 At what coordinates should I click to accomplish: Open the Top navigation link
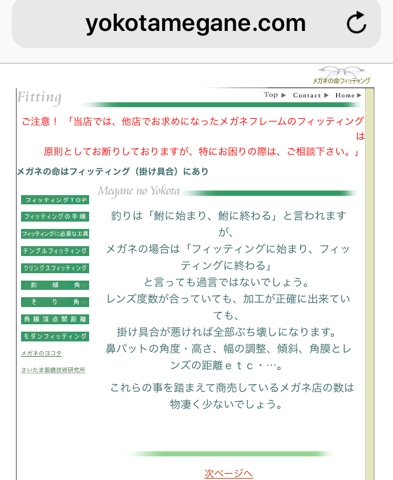(275, 95)
